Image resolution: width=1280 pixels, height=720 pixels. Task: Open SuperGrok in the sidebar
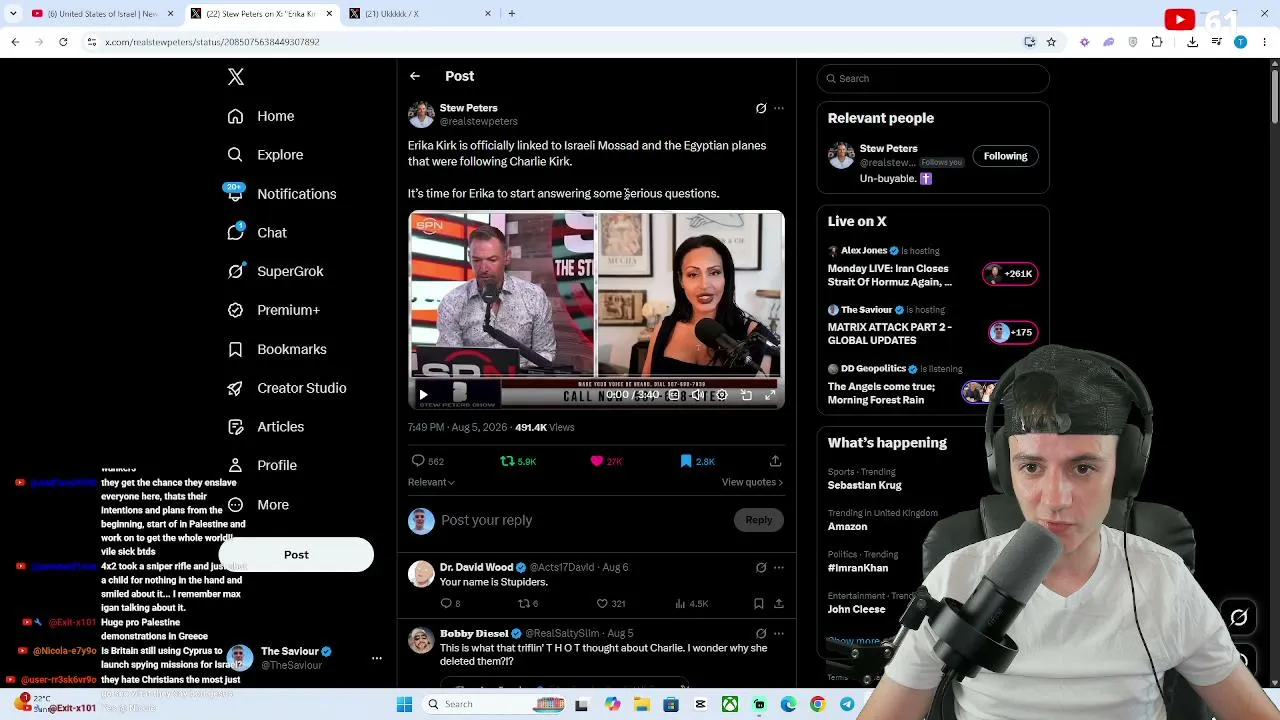[x=275, y=271]
